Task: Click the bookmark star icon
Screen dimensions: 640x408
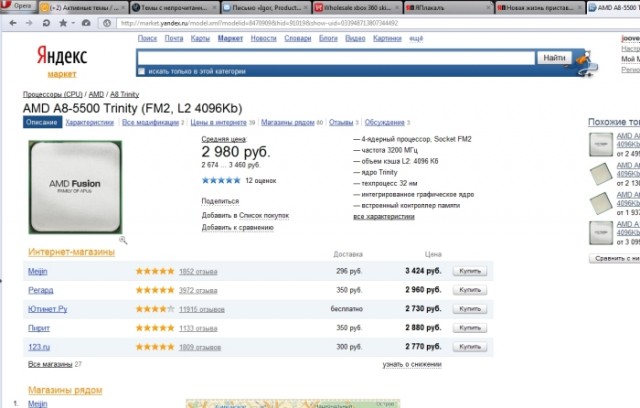Action: coord(63,23)
